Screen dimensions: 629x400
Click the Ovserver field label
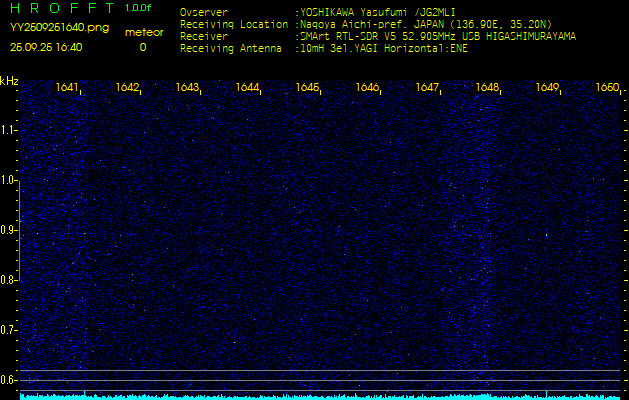204,12
